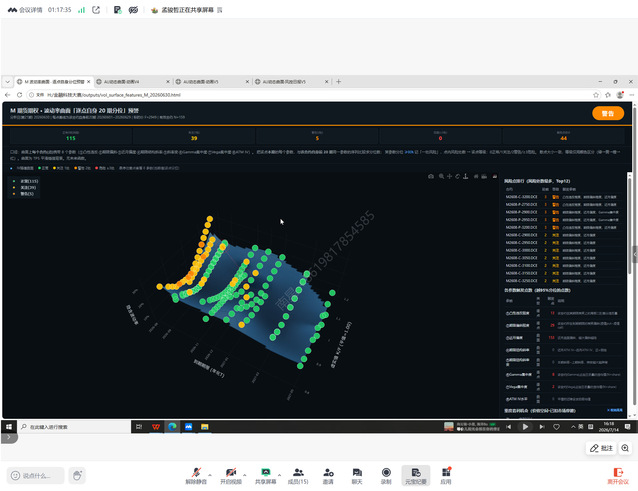Select orbital rotation in the plot modebar
This screenshot has width=638, height=491.
point(458,176)
